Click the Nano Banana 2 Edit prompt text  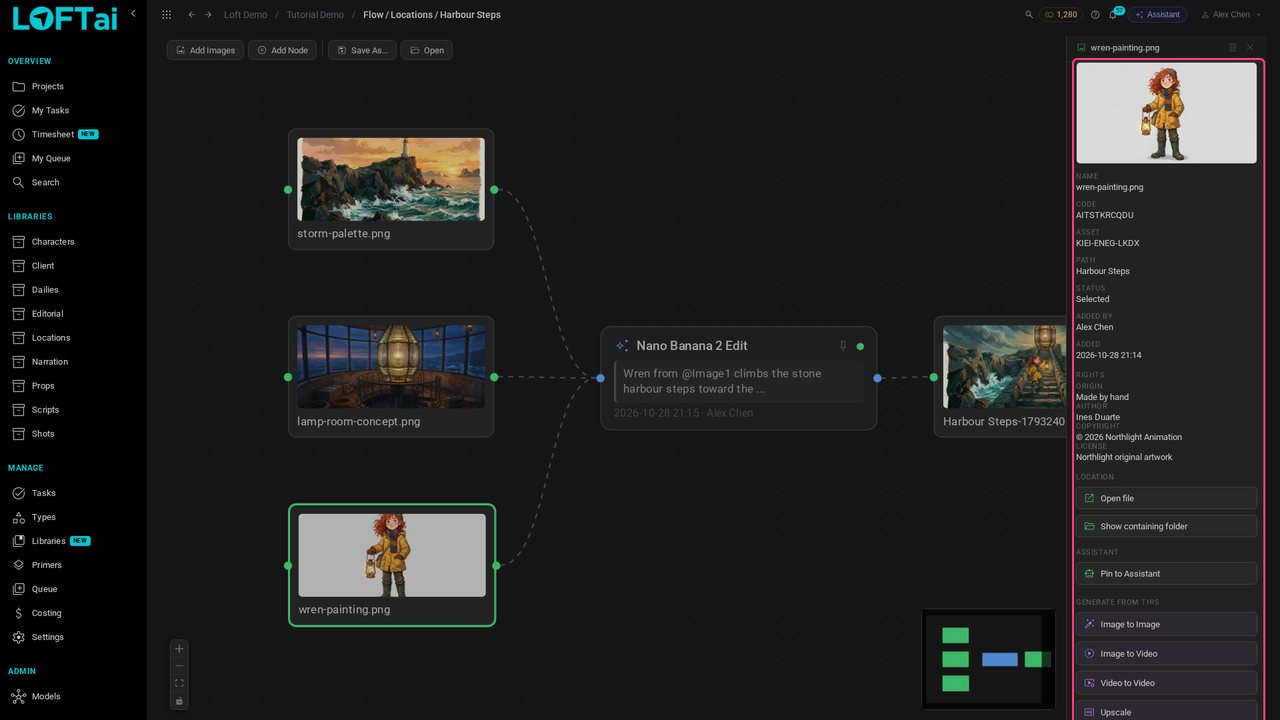tap(739, 381)
